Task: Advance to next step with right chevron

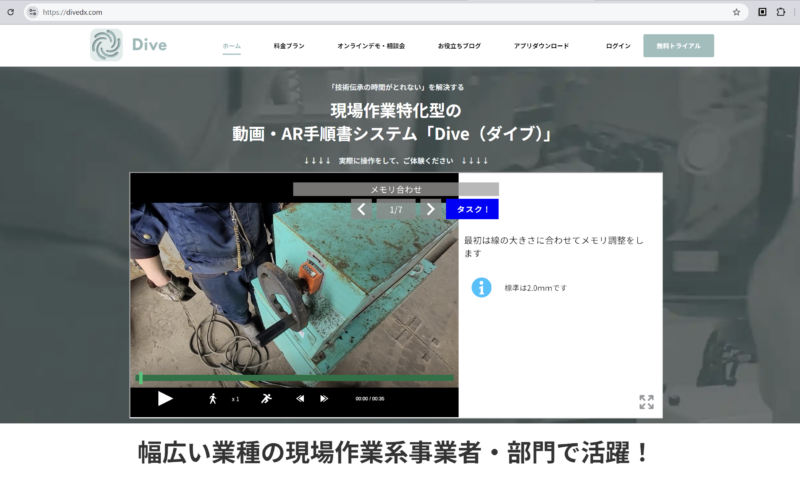Action: [430, 209]
